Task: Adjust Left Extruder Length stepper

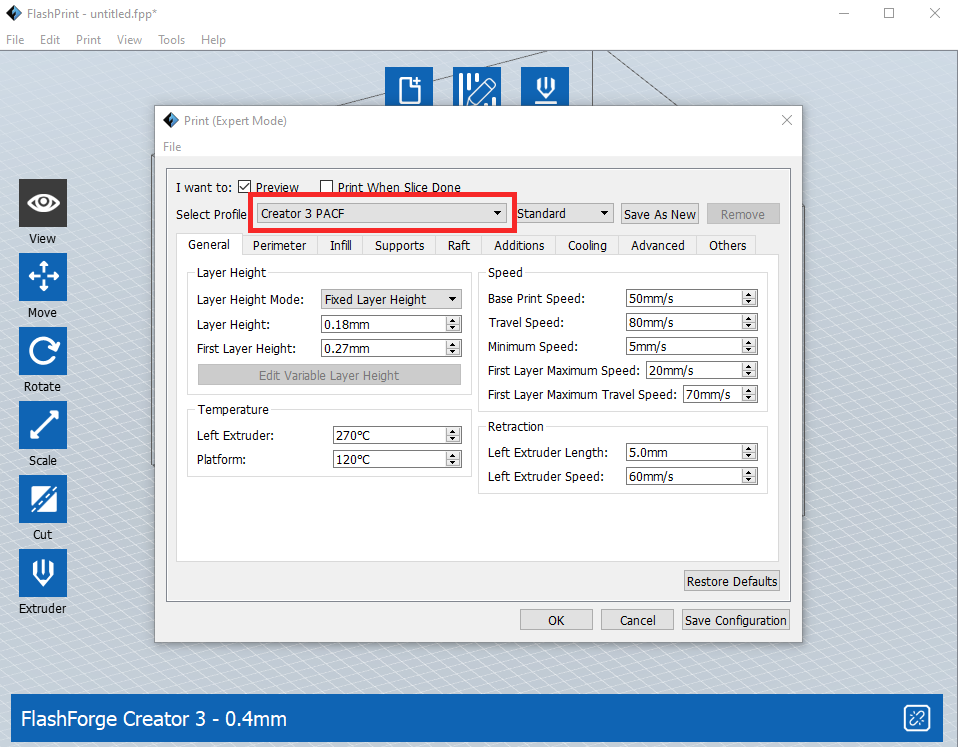Action: tap(749, 452)
